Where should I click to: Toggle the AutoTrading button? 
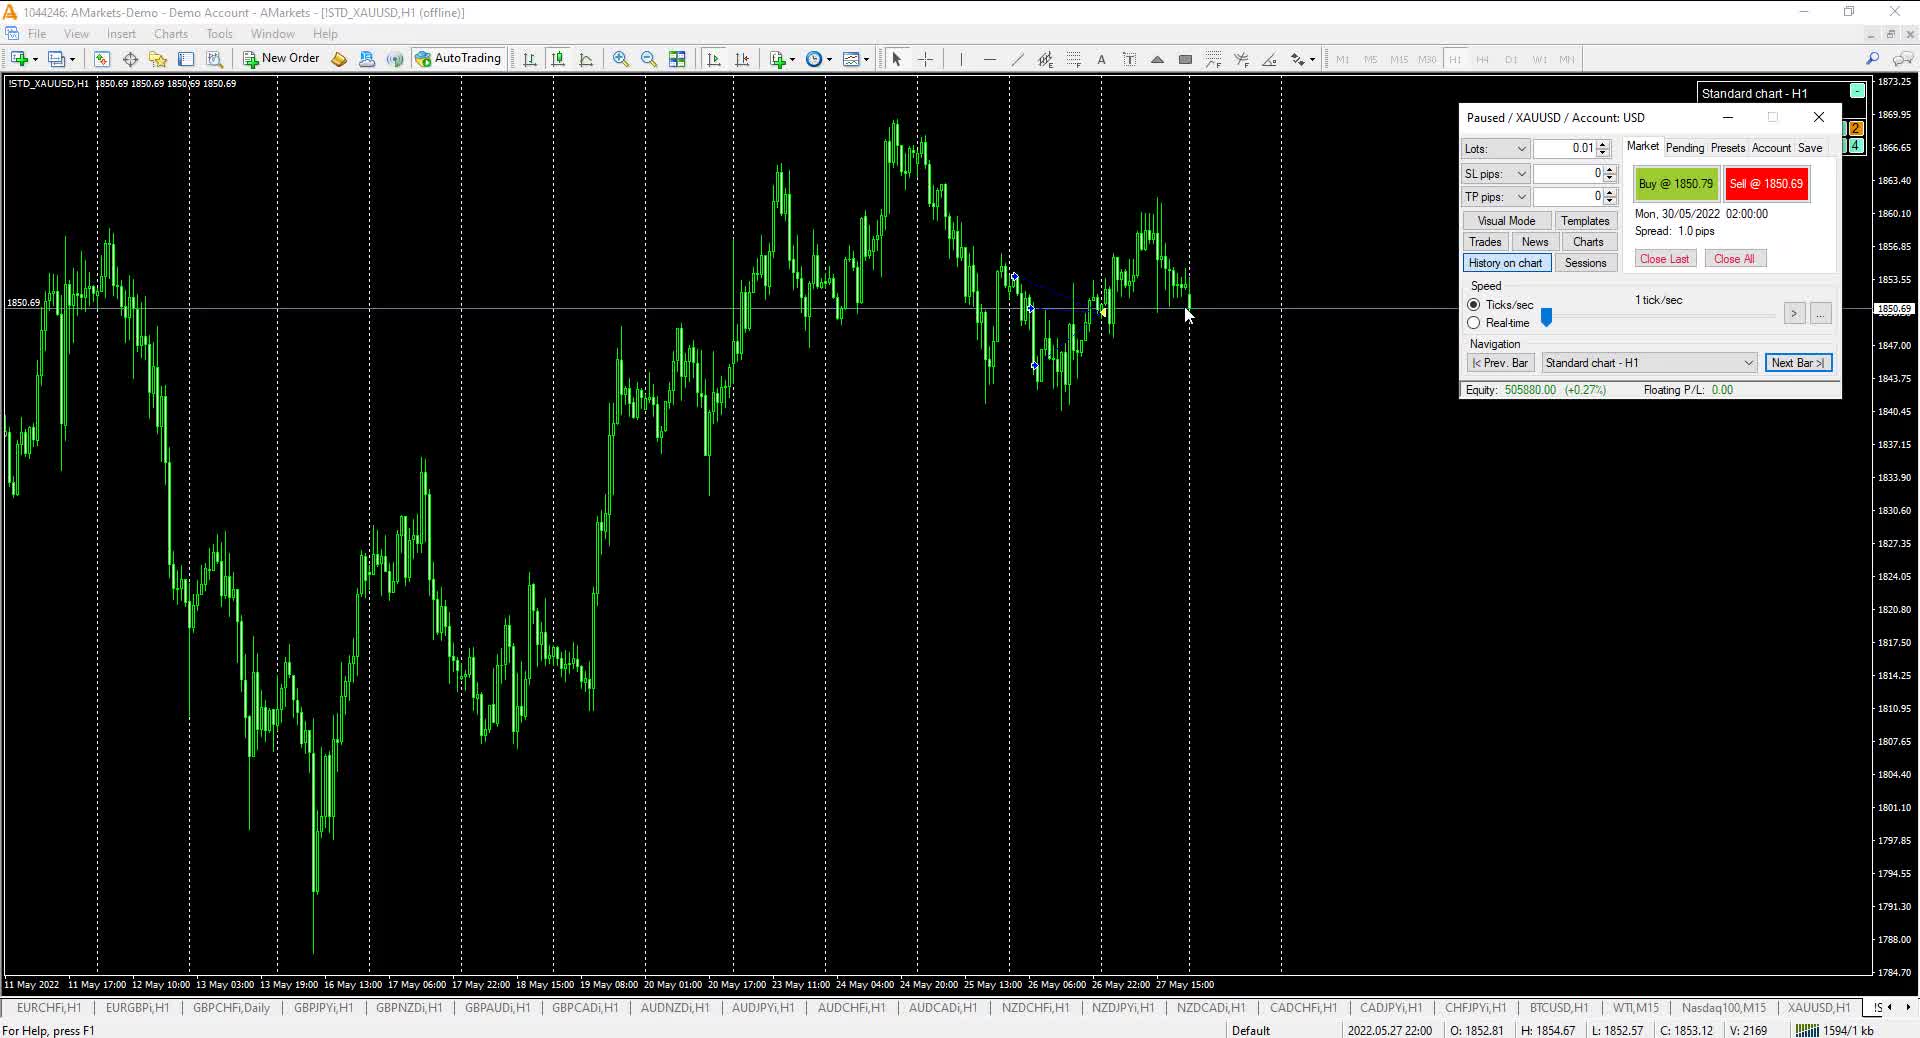[458, 59]
